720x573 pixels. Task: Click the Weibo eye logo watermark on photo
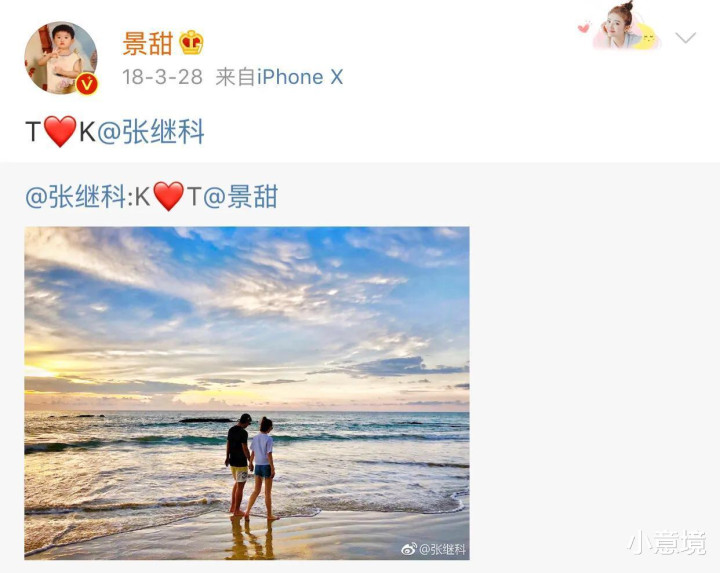(x=409, y=549)
